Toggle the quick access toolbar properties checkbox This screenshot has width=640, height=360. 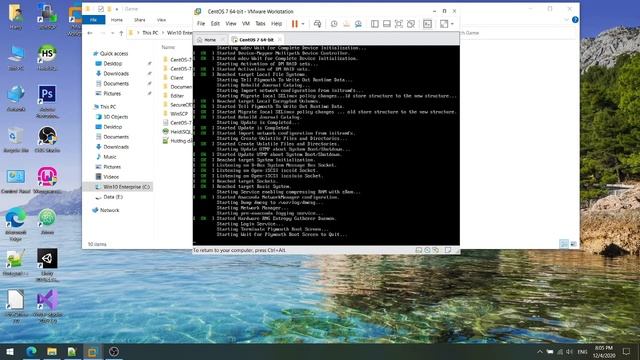(x=101, y=9)
